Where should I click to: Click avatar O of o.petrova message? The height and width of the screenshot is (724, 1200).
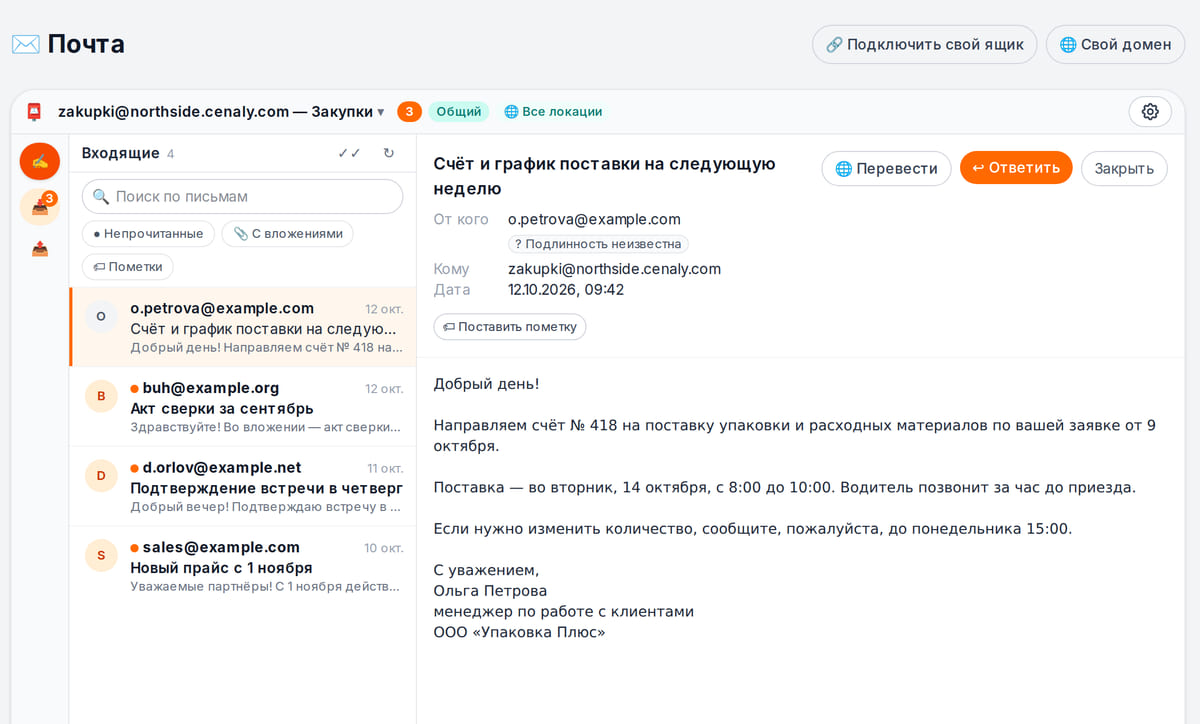[101, 316]
